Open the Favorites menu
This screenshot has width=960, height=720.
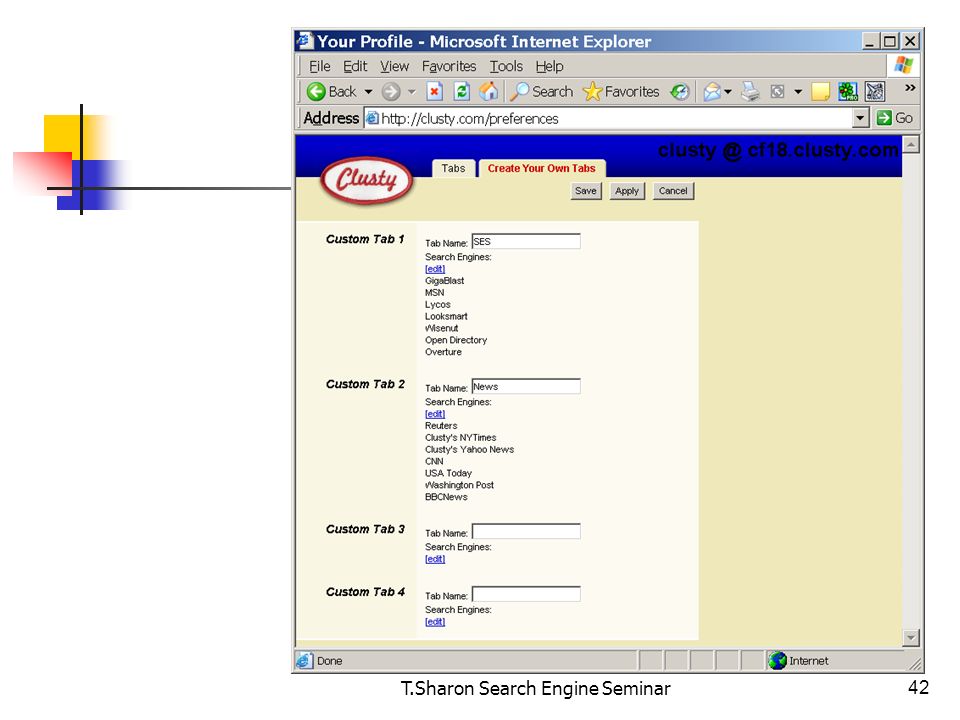coord(449,66)
